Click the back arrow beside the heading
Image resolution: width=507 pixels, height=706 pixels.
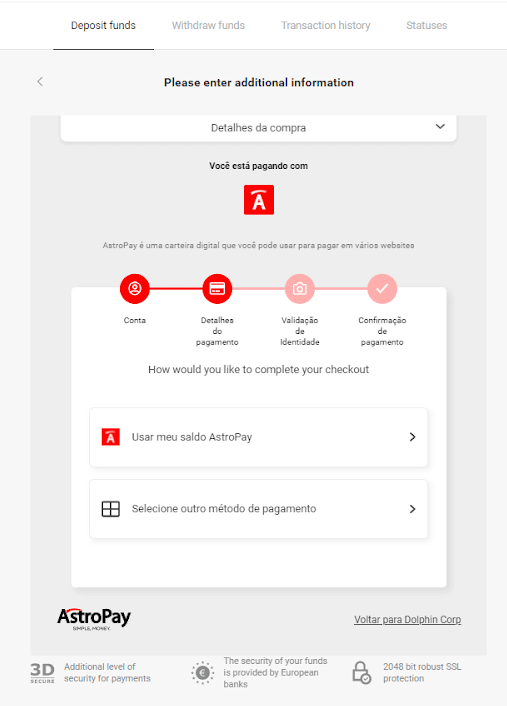pyautogui.click(x=40, y=81)
